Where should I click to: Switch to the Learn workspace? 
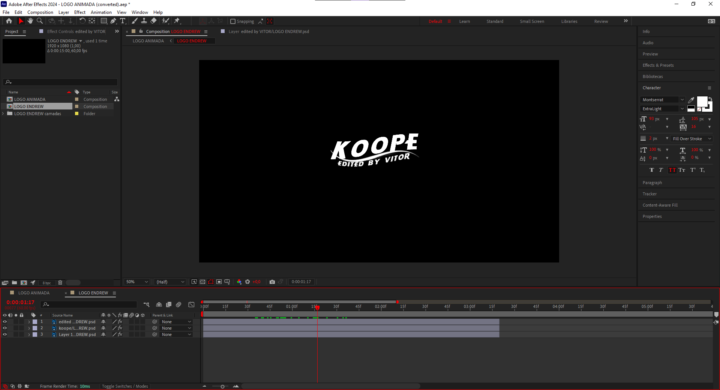tap(464, 21)
